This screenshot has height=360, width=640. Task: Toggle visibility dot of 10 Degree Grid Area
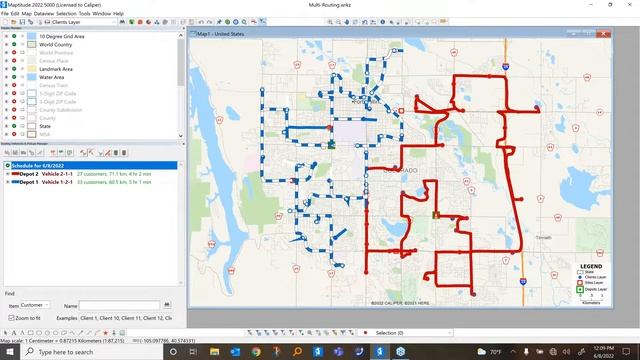pyautogui.click(x=14, y=36)
